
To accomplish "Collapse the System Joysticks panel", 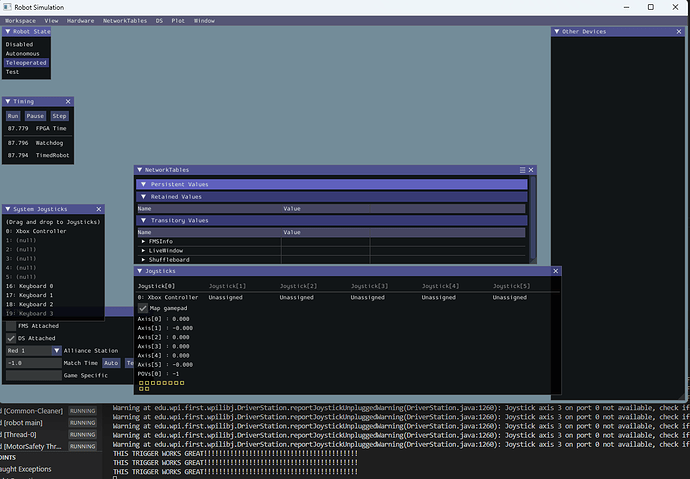I will click(x=7, y=209).
